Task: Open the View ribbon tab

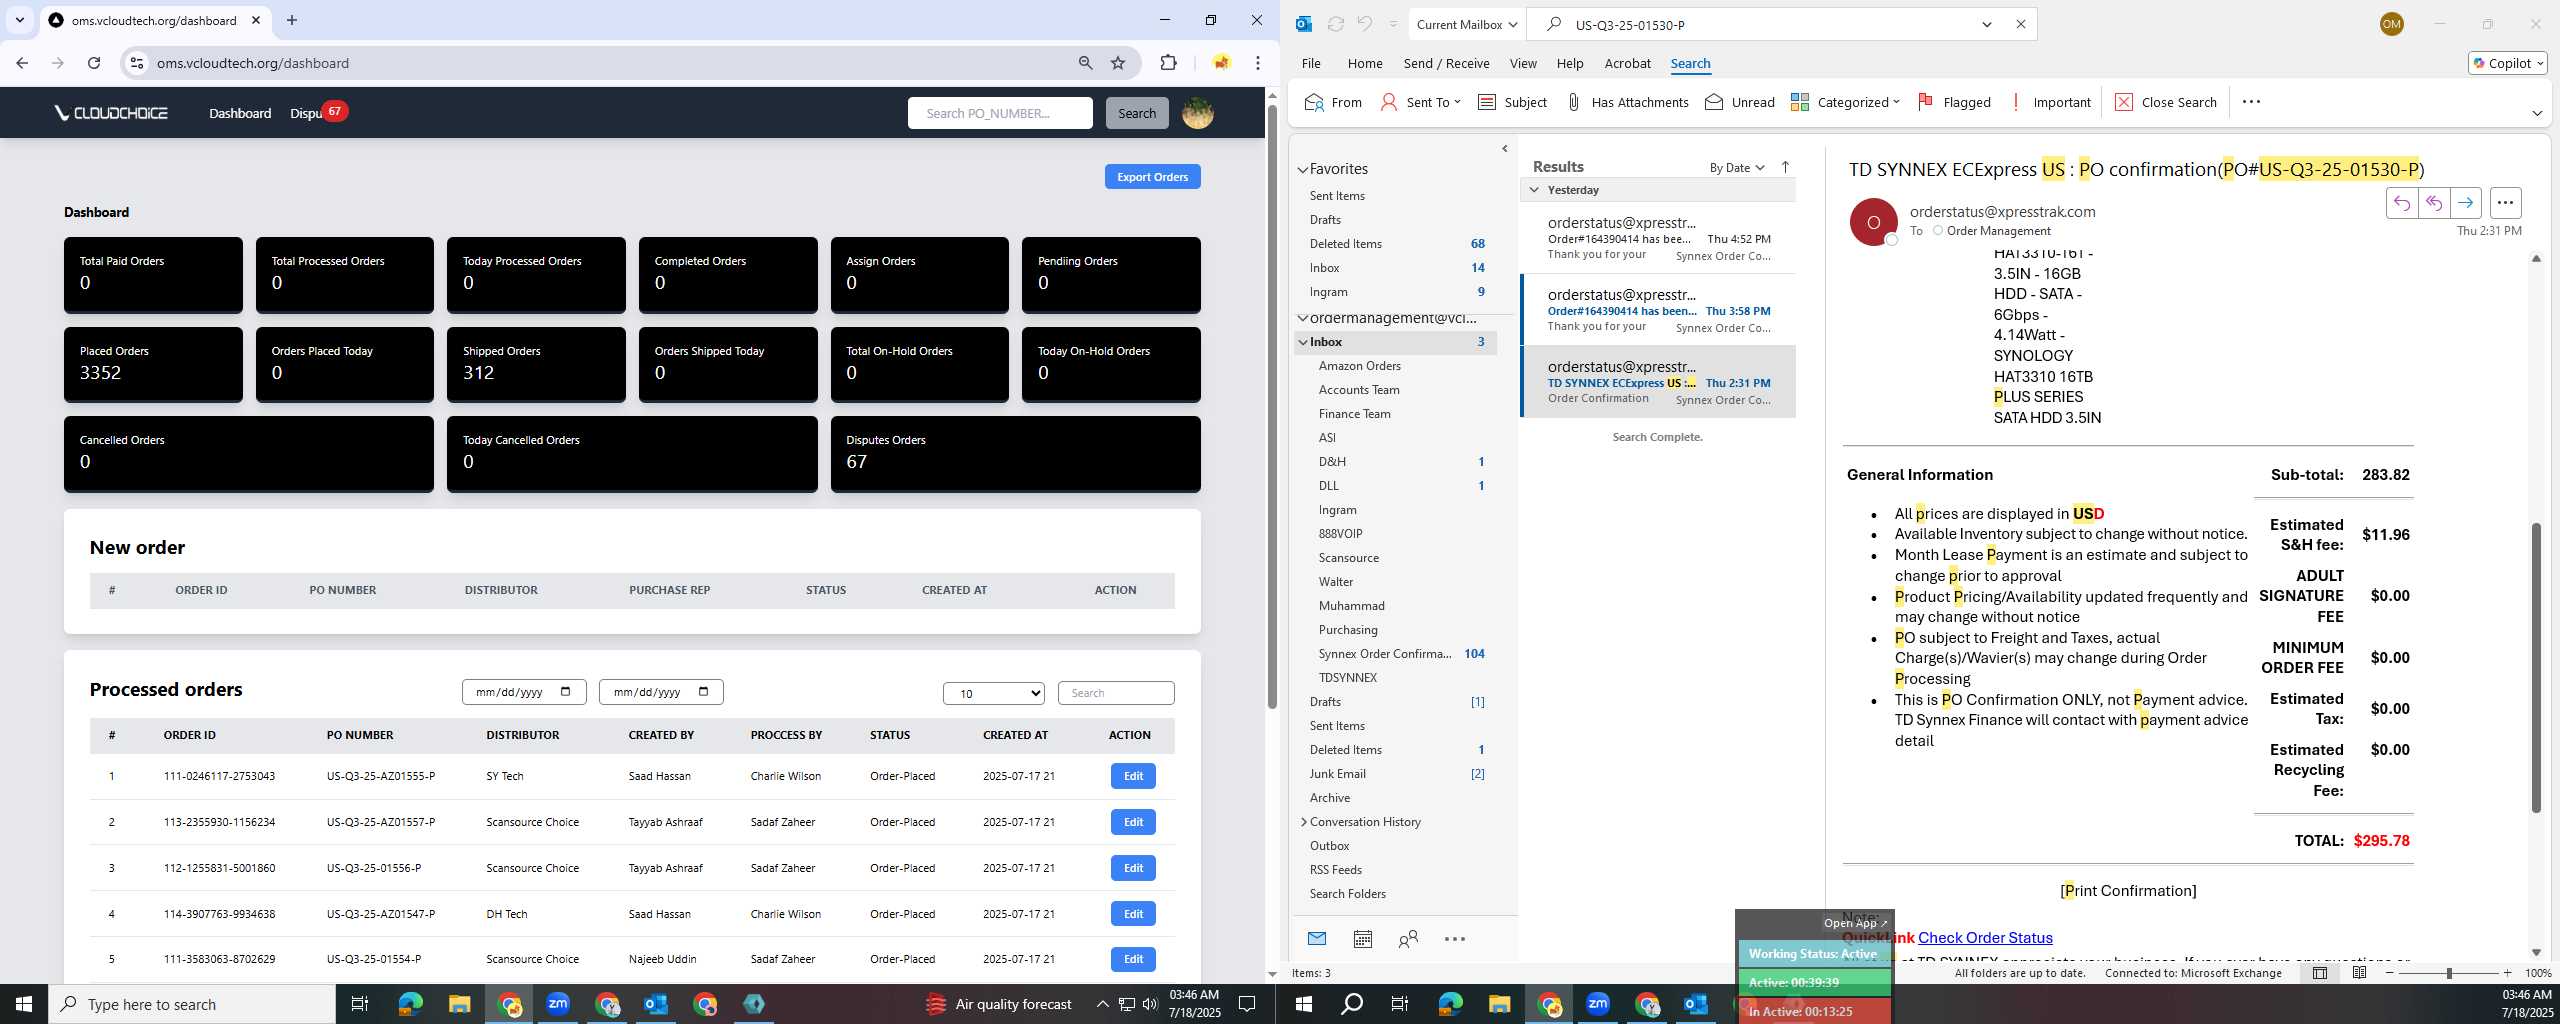Action: (x=1523, y=63)
